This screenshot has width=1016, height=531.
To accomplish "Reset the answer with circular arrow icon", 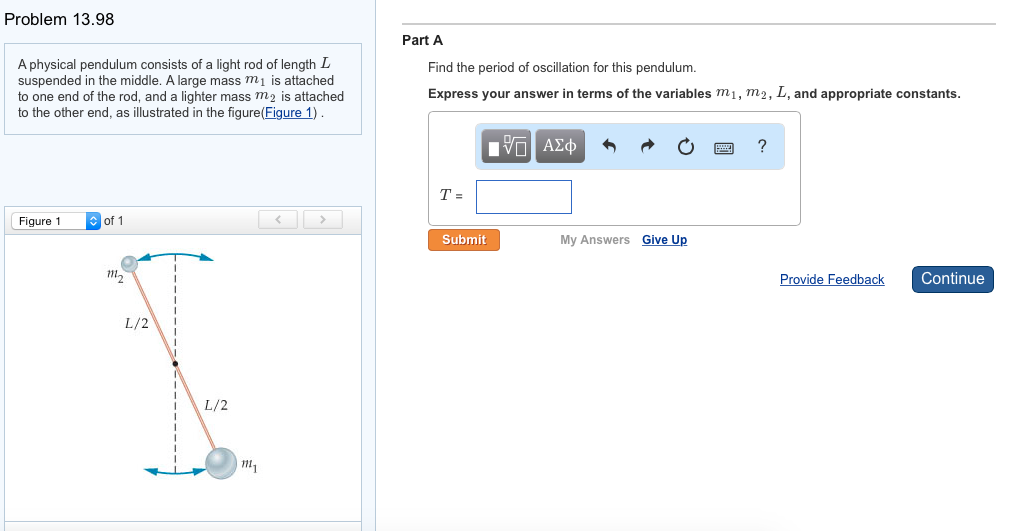I will [685, 147].
